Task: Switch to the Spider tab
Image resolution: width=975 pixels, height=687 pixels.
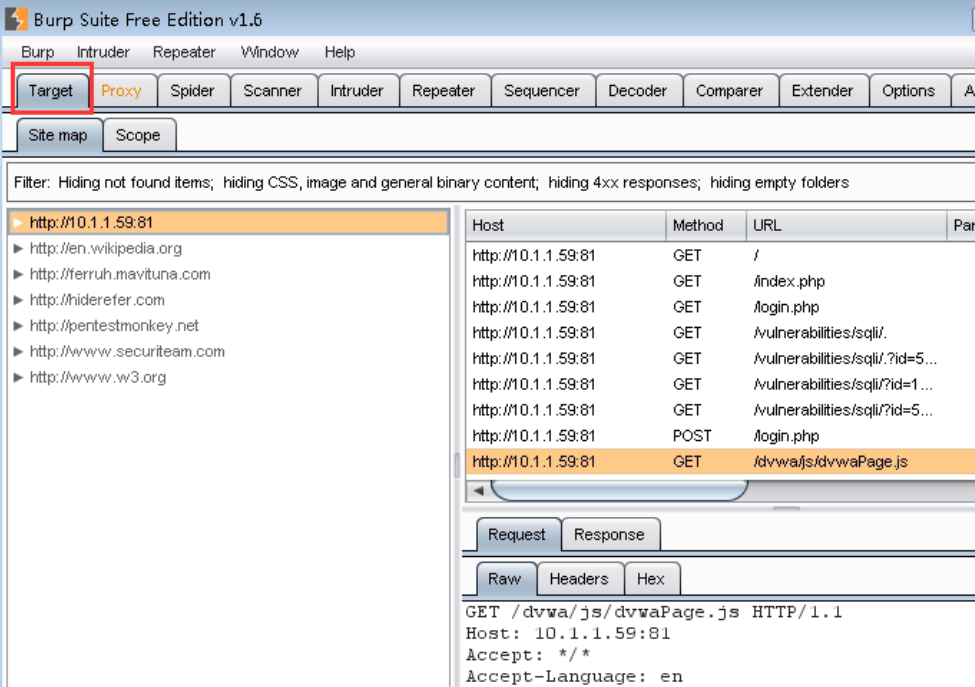Action: pos(192,91)
